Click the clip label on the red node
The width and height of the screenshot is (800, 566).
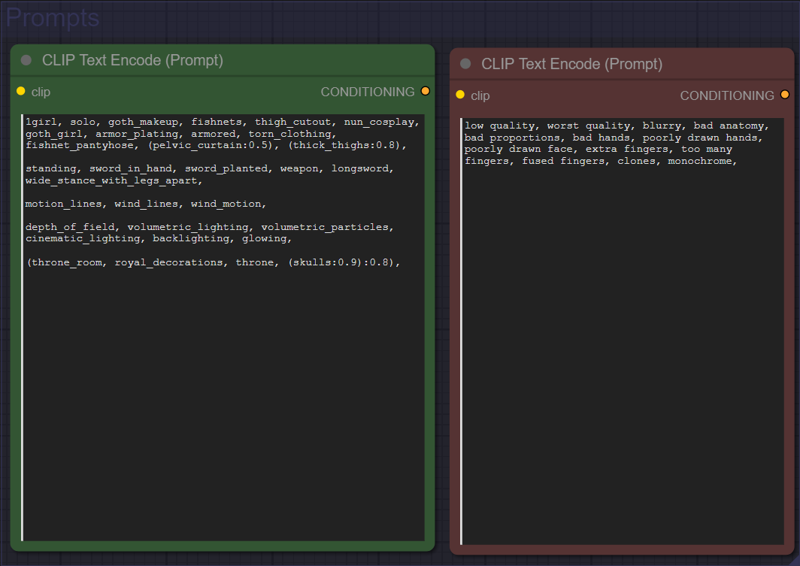(480, 96)
